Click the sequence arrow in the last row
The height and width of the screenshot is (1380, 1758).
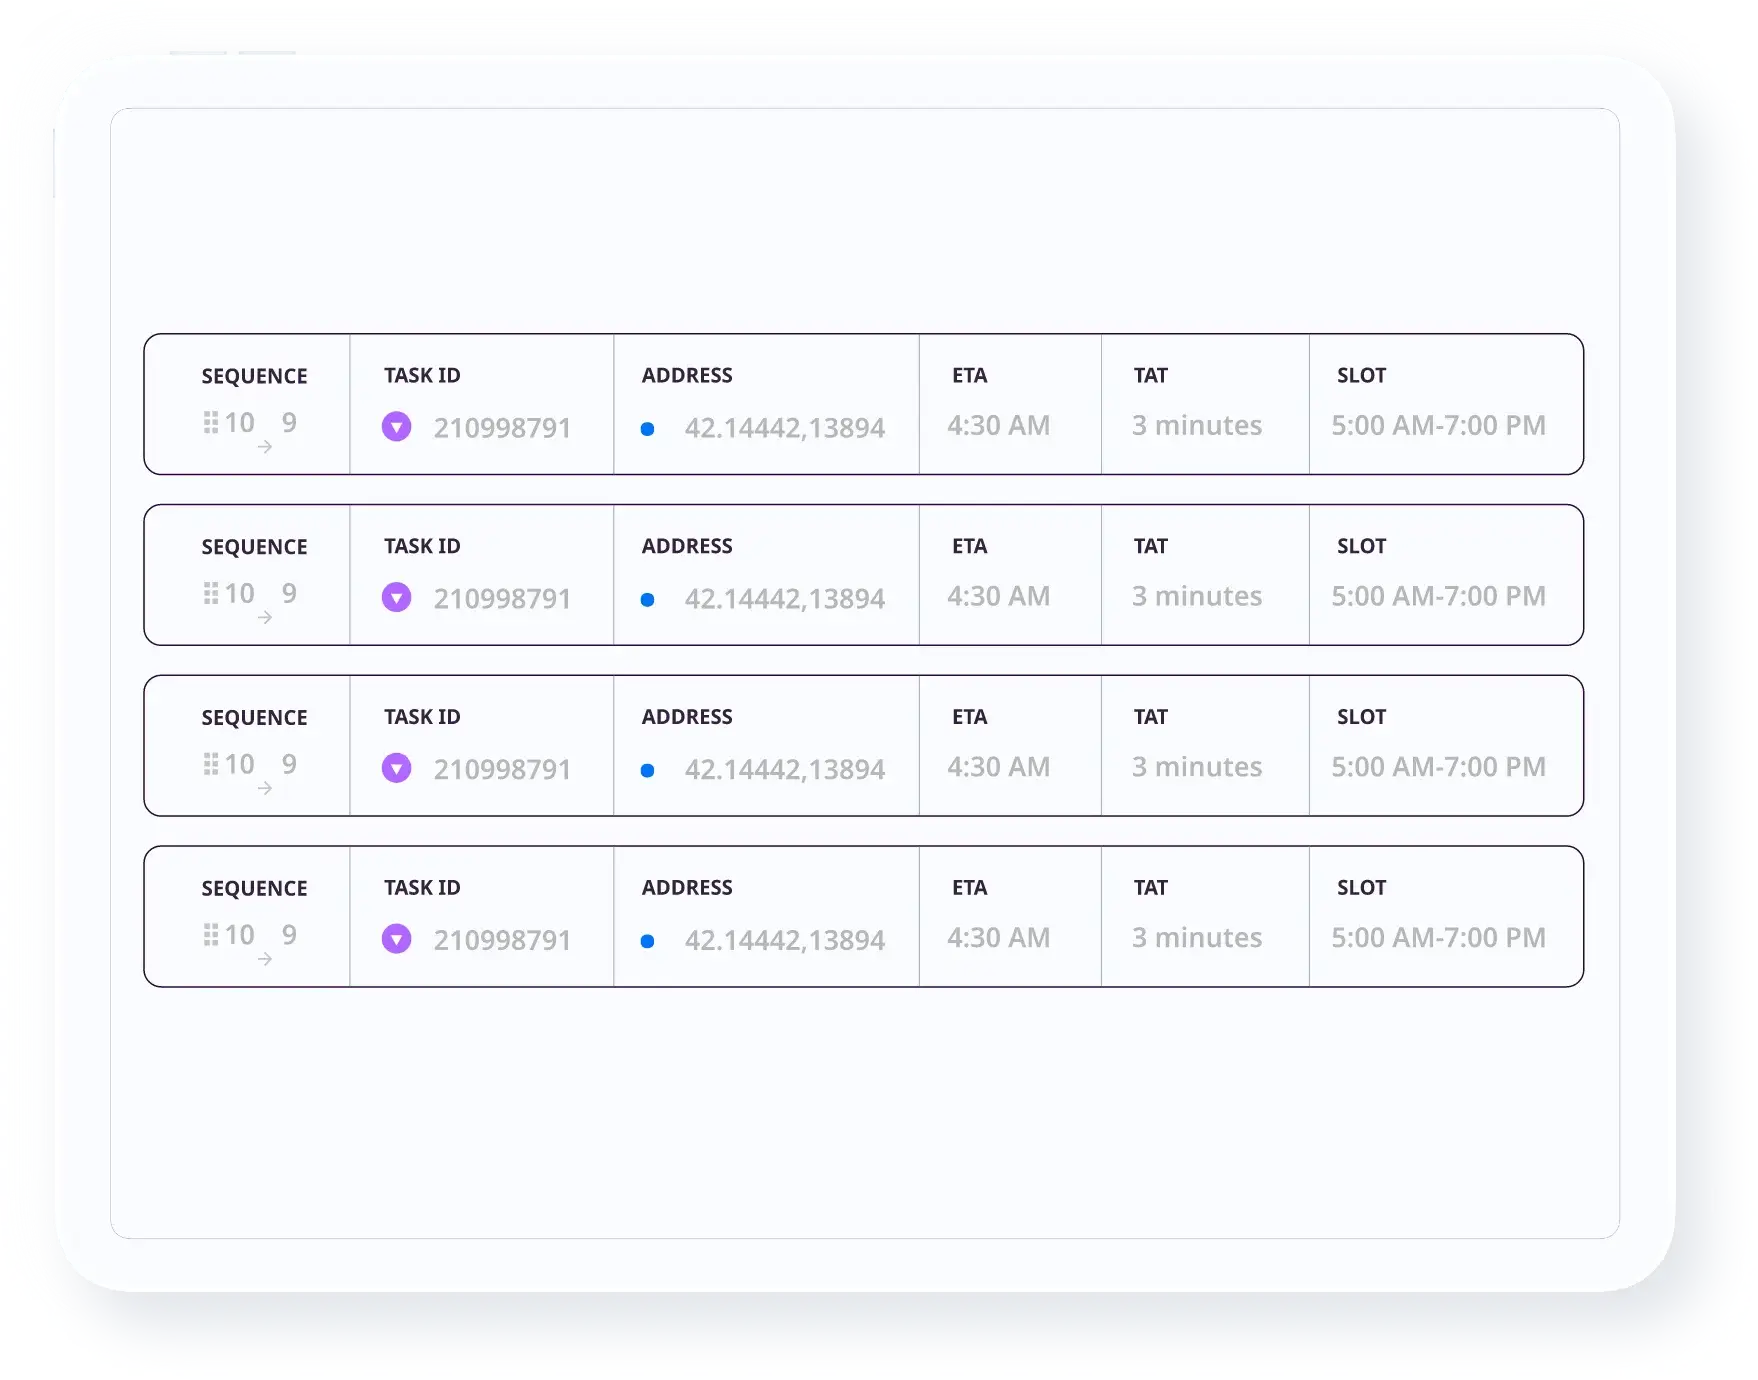[x=265, y=959]
